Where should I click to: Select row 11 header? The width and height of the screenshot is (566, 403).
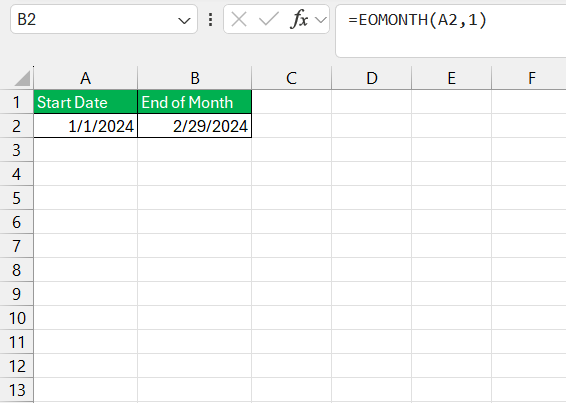pos(17,342)
